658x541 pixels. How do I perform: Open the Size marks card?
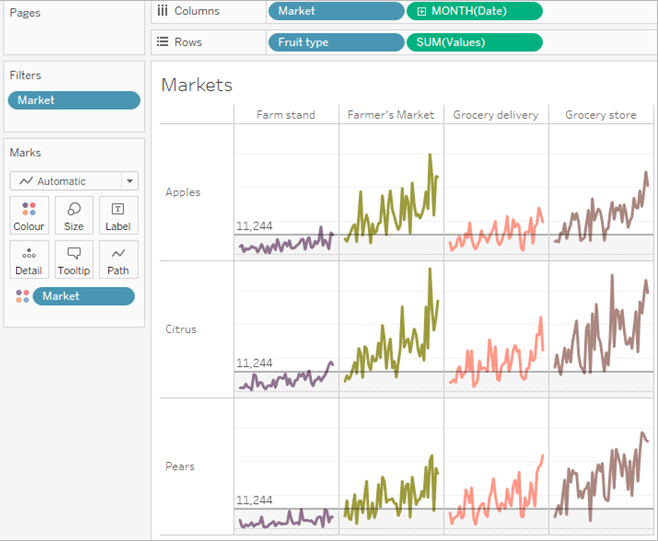[x=74, y=216]
